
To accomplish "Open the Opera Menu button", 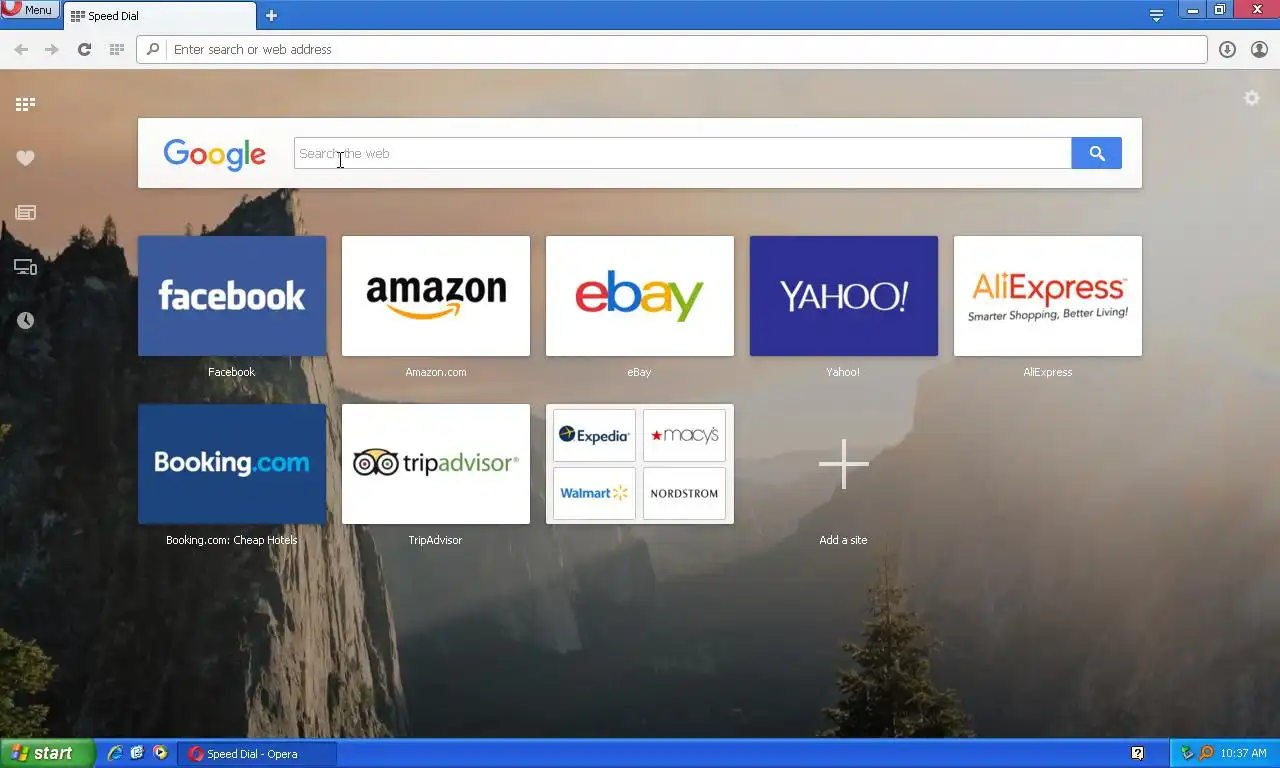I will pyautogui.click(x=29, y=9).
